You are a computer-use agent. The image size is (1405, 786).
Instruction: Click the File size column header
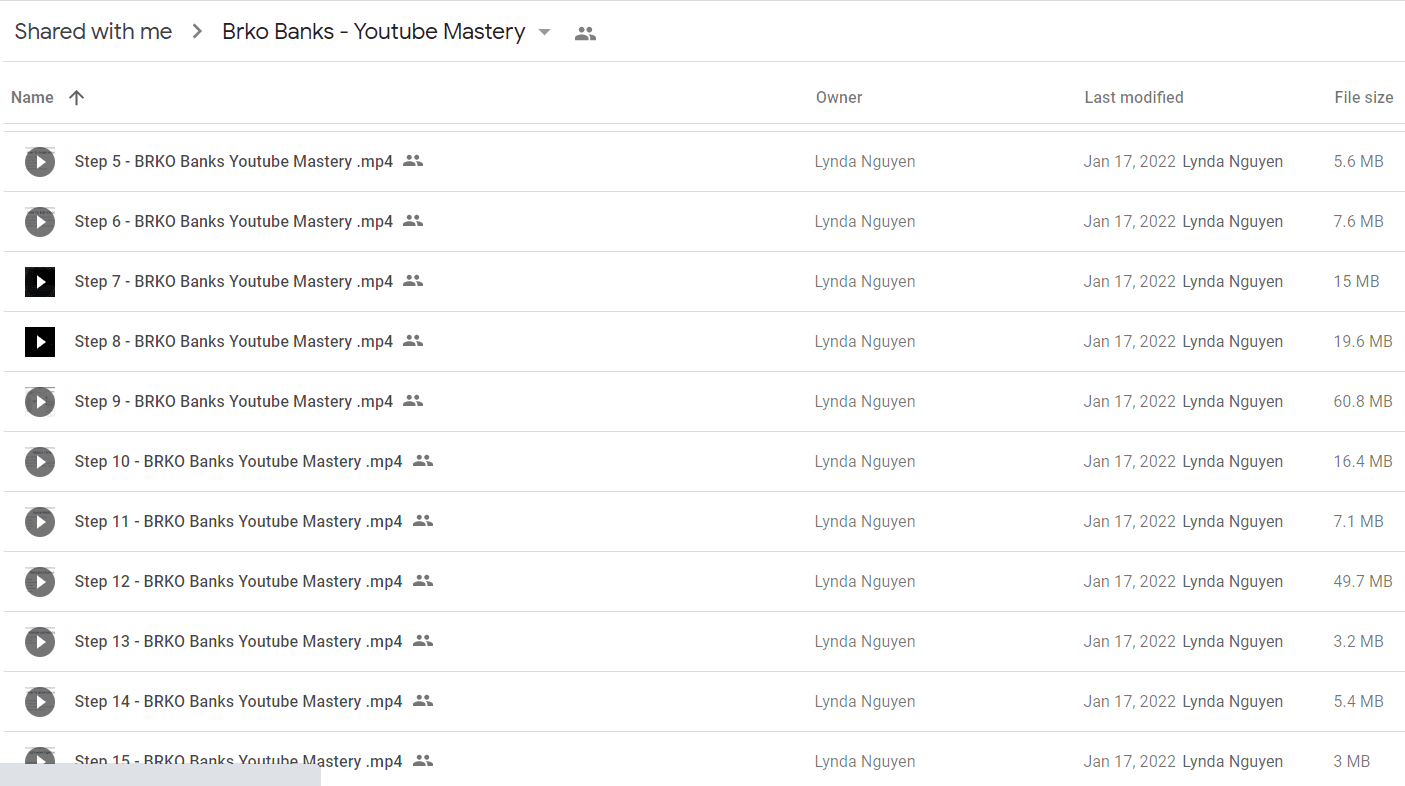point(1364,97)
